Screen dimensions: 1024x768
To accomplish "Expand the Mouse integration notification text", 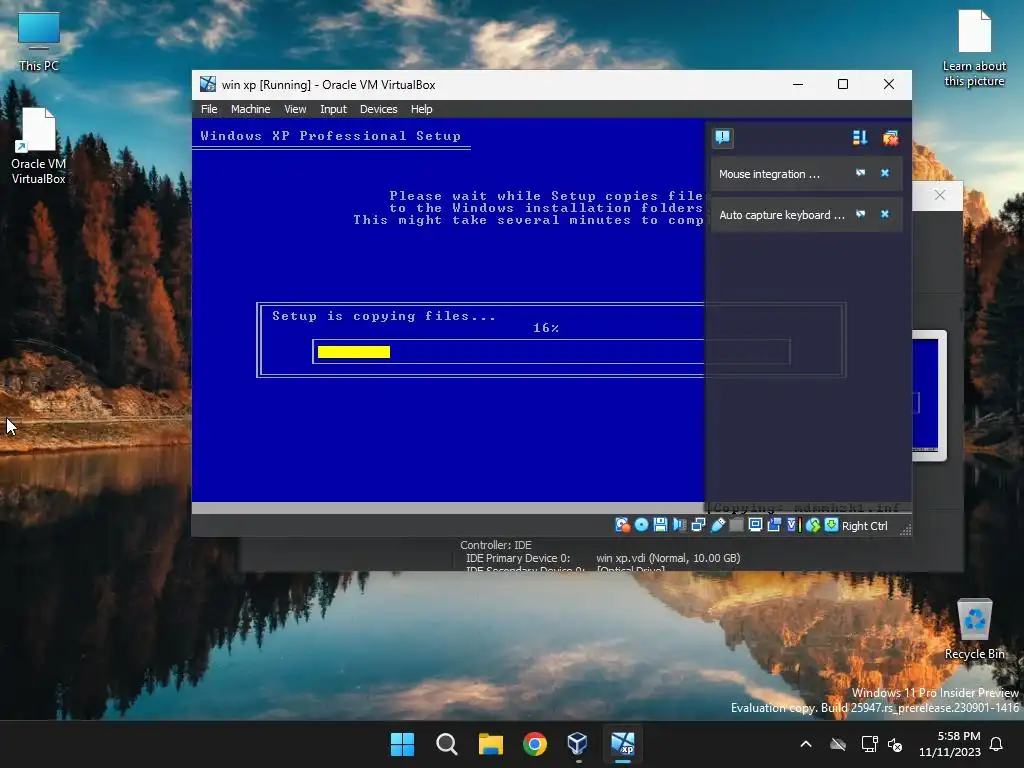I will (x=769, y=174).
